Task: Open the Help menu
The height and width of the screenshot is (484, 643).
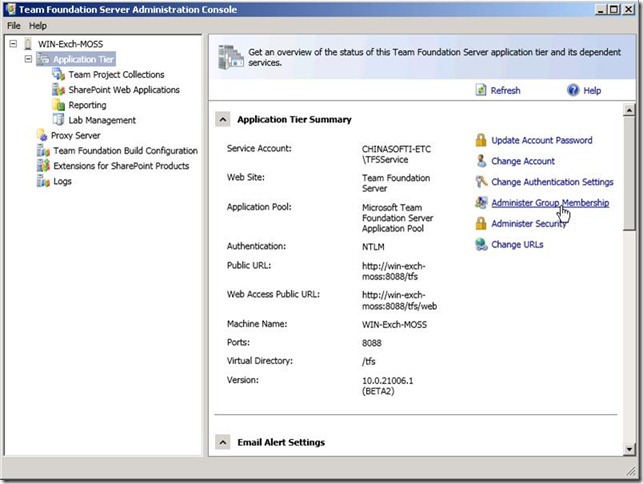Action: tap(37, 26)
